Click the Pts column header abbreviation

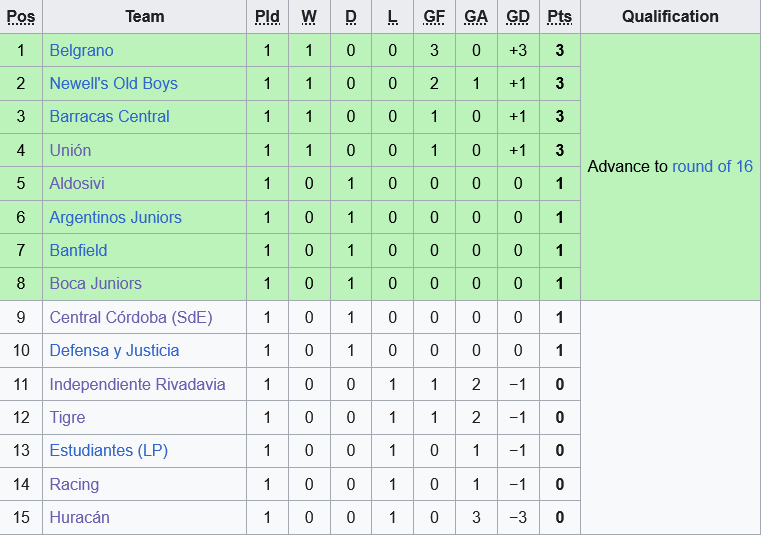560,16
